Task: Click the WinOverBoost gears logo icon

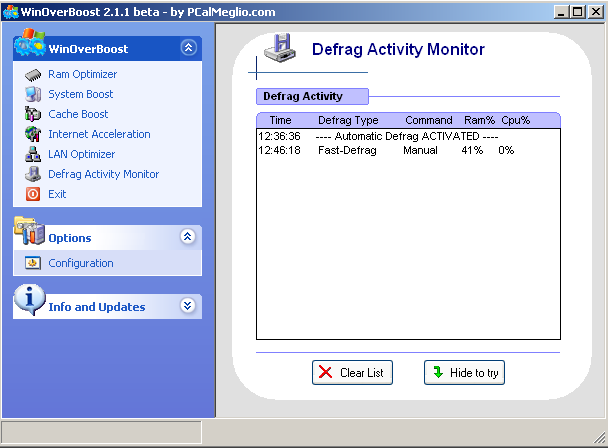Action: (29, 42)
